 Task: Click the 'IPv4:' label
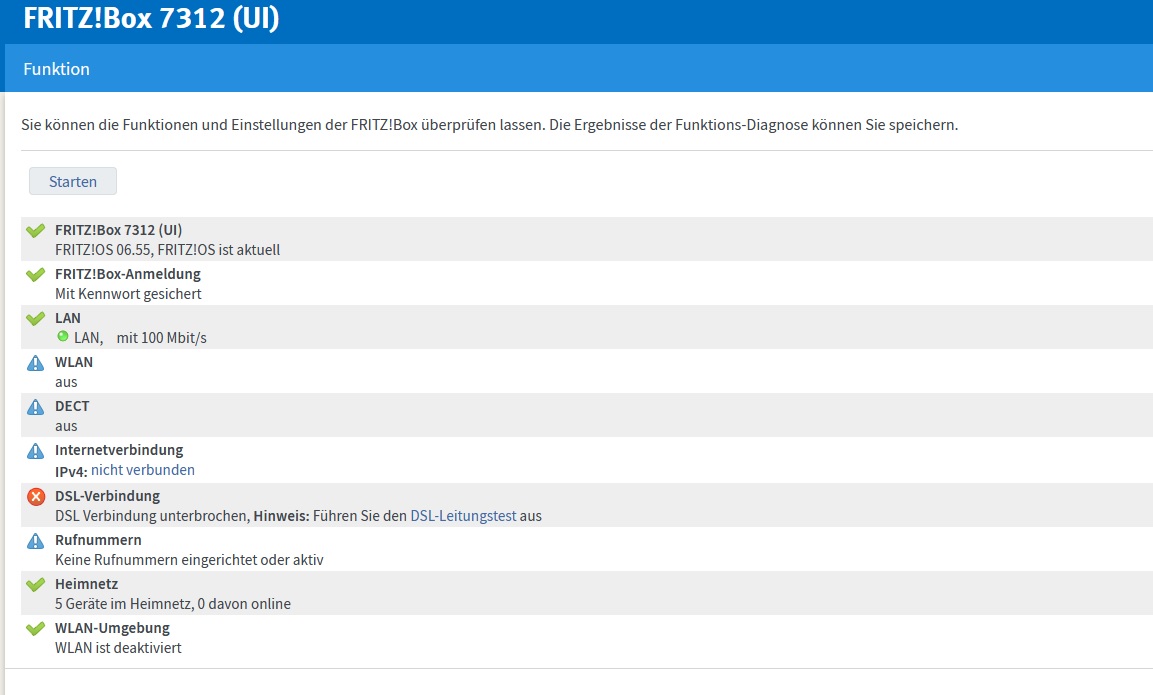click(x=71, y=471)
